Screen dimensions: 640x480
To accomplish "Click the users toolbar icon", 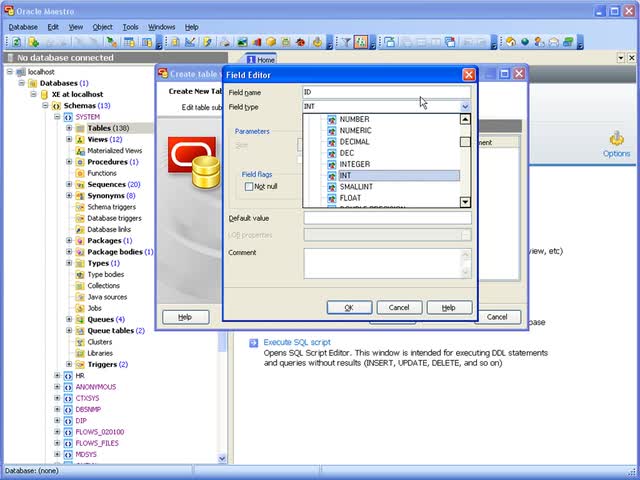I will [539, 42].
